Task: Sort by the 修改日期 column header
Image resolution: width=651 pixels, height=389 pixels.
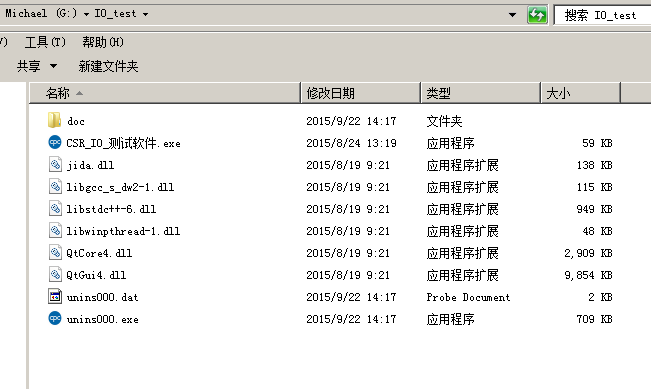Action: coord(360,93)
